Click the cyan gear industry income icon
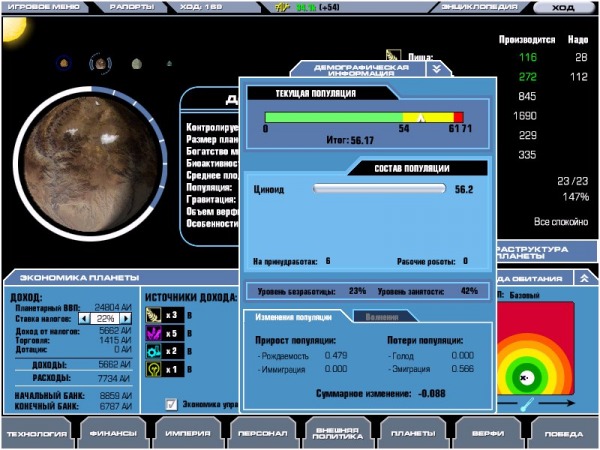 [153, 351]
